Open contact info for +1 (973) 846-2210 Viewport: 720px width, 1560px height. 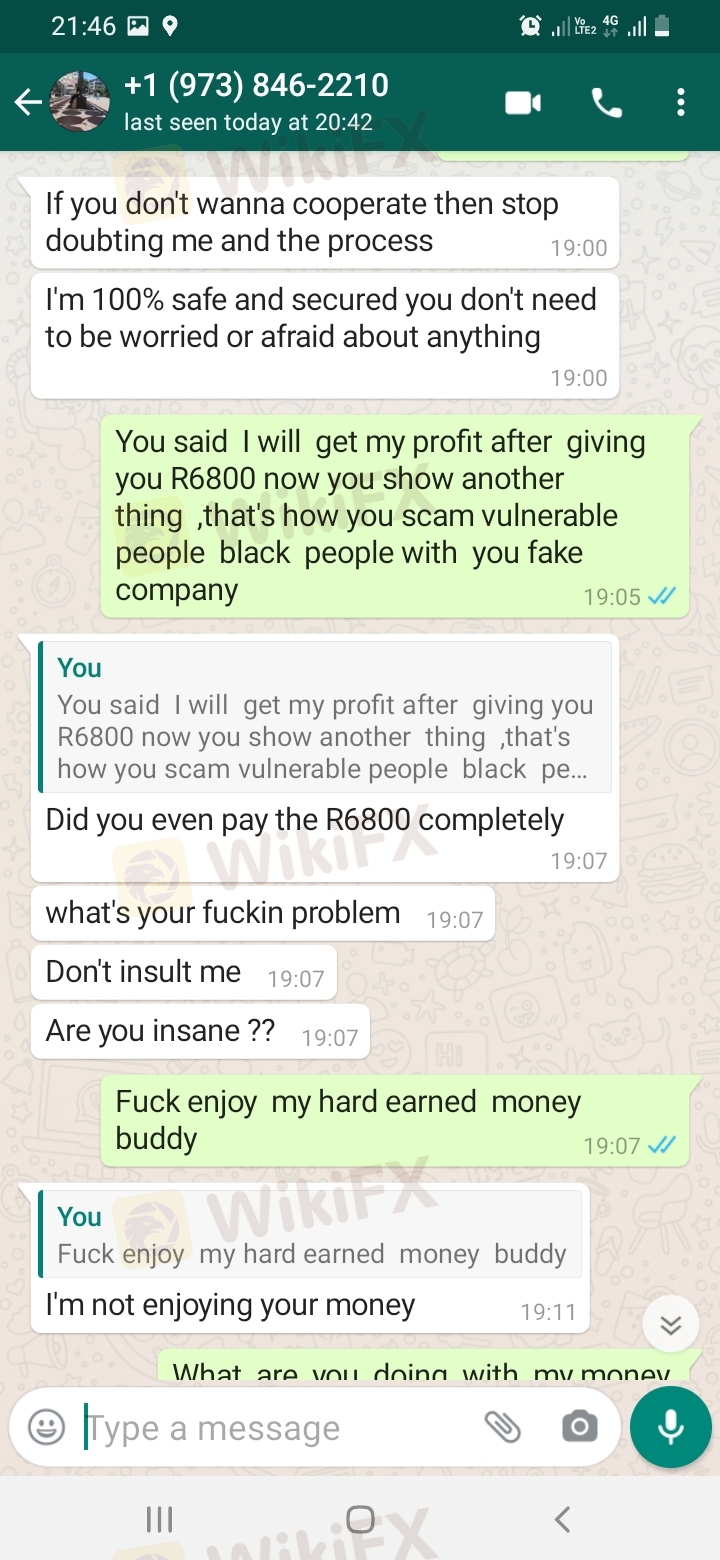pos(256,102)
